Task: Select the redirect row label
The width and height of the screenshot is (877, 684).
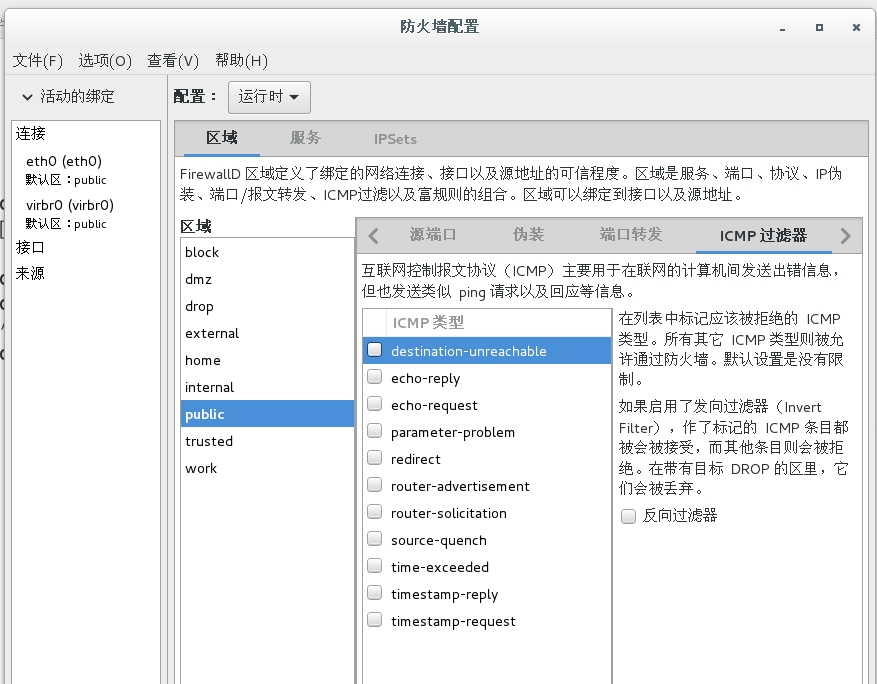Action: coord(416,459)
